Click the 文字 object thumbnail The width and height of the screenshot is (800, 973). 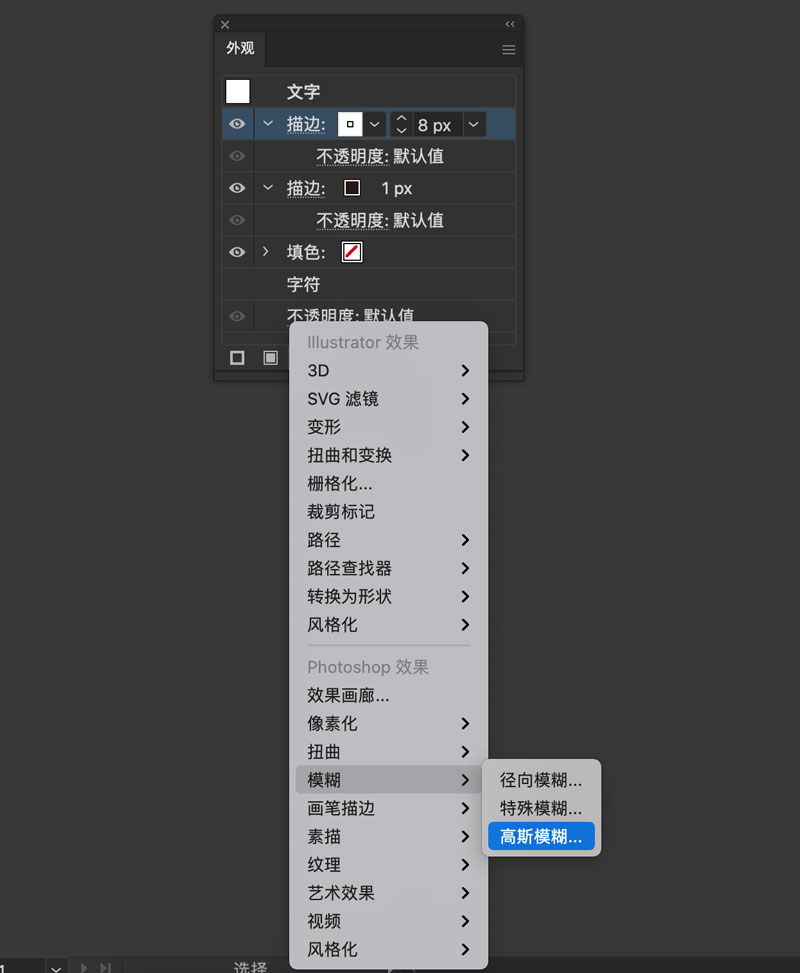coord(238,92)
